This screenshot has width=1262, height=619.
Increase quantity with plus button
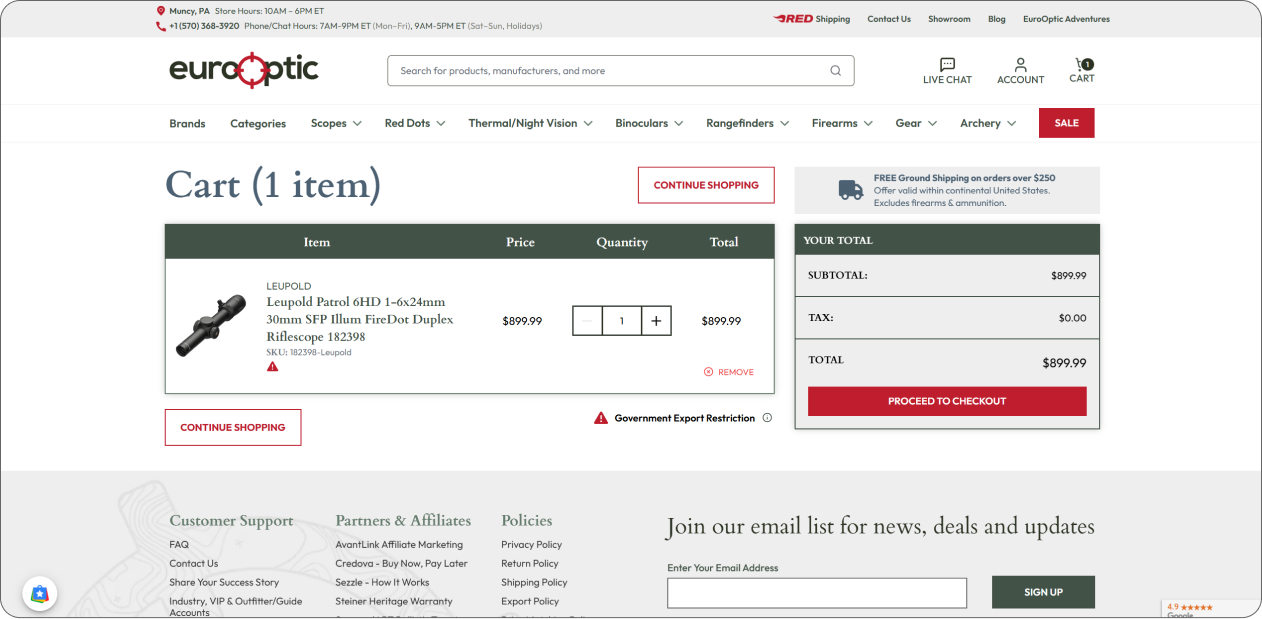[x=656, y=321]
